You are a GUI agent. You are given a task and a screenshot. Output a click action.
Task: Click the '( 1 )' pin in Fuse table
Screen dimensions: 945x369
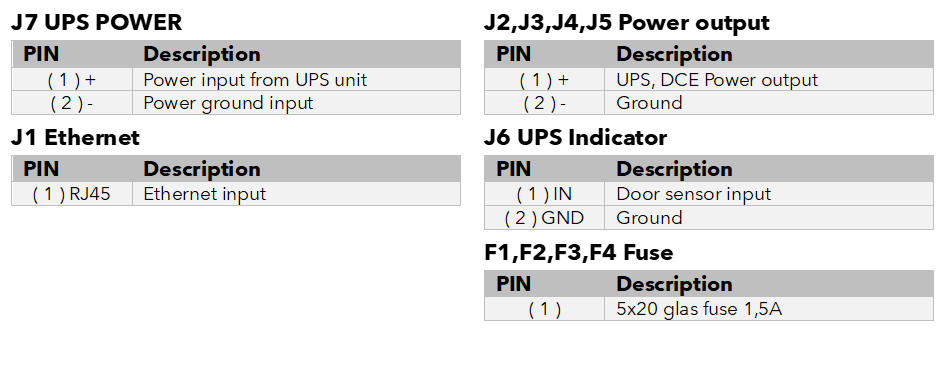544,309
